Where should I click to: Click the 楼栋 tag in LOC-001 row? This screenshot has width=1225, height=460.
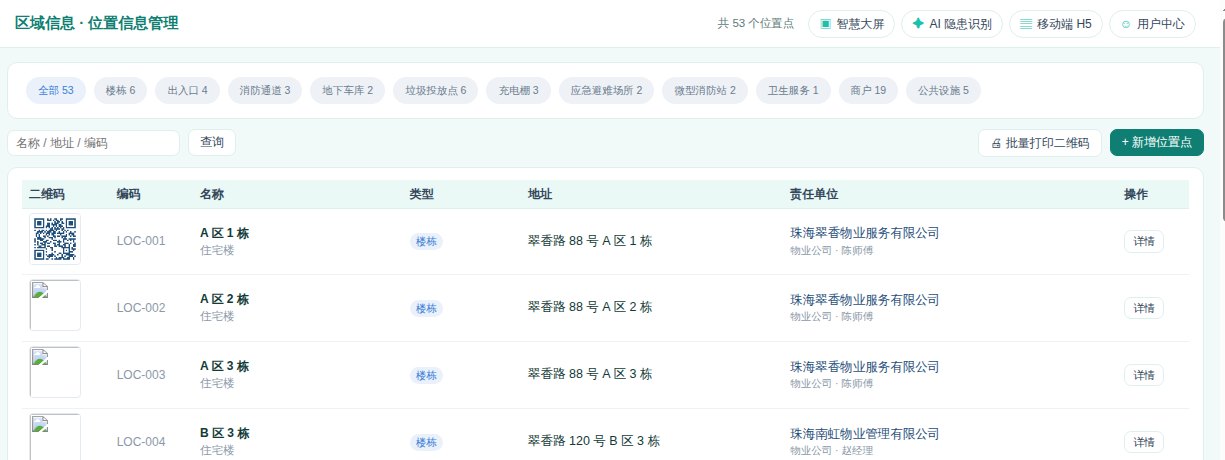[x=426, y=241]
